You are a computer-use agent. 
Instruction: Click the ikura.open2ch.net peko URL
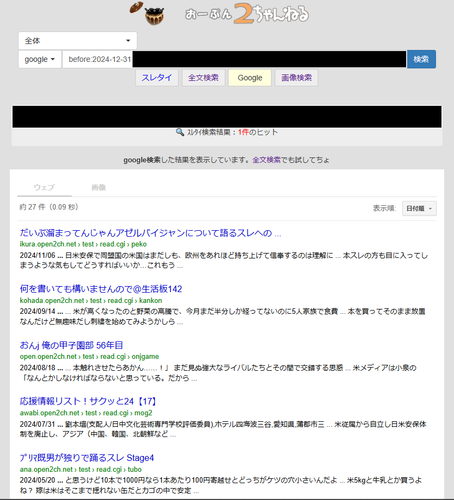point(83,244)
